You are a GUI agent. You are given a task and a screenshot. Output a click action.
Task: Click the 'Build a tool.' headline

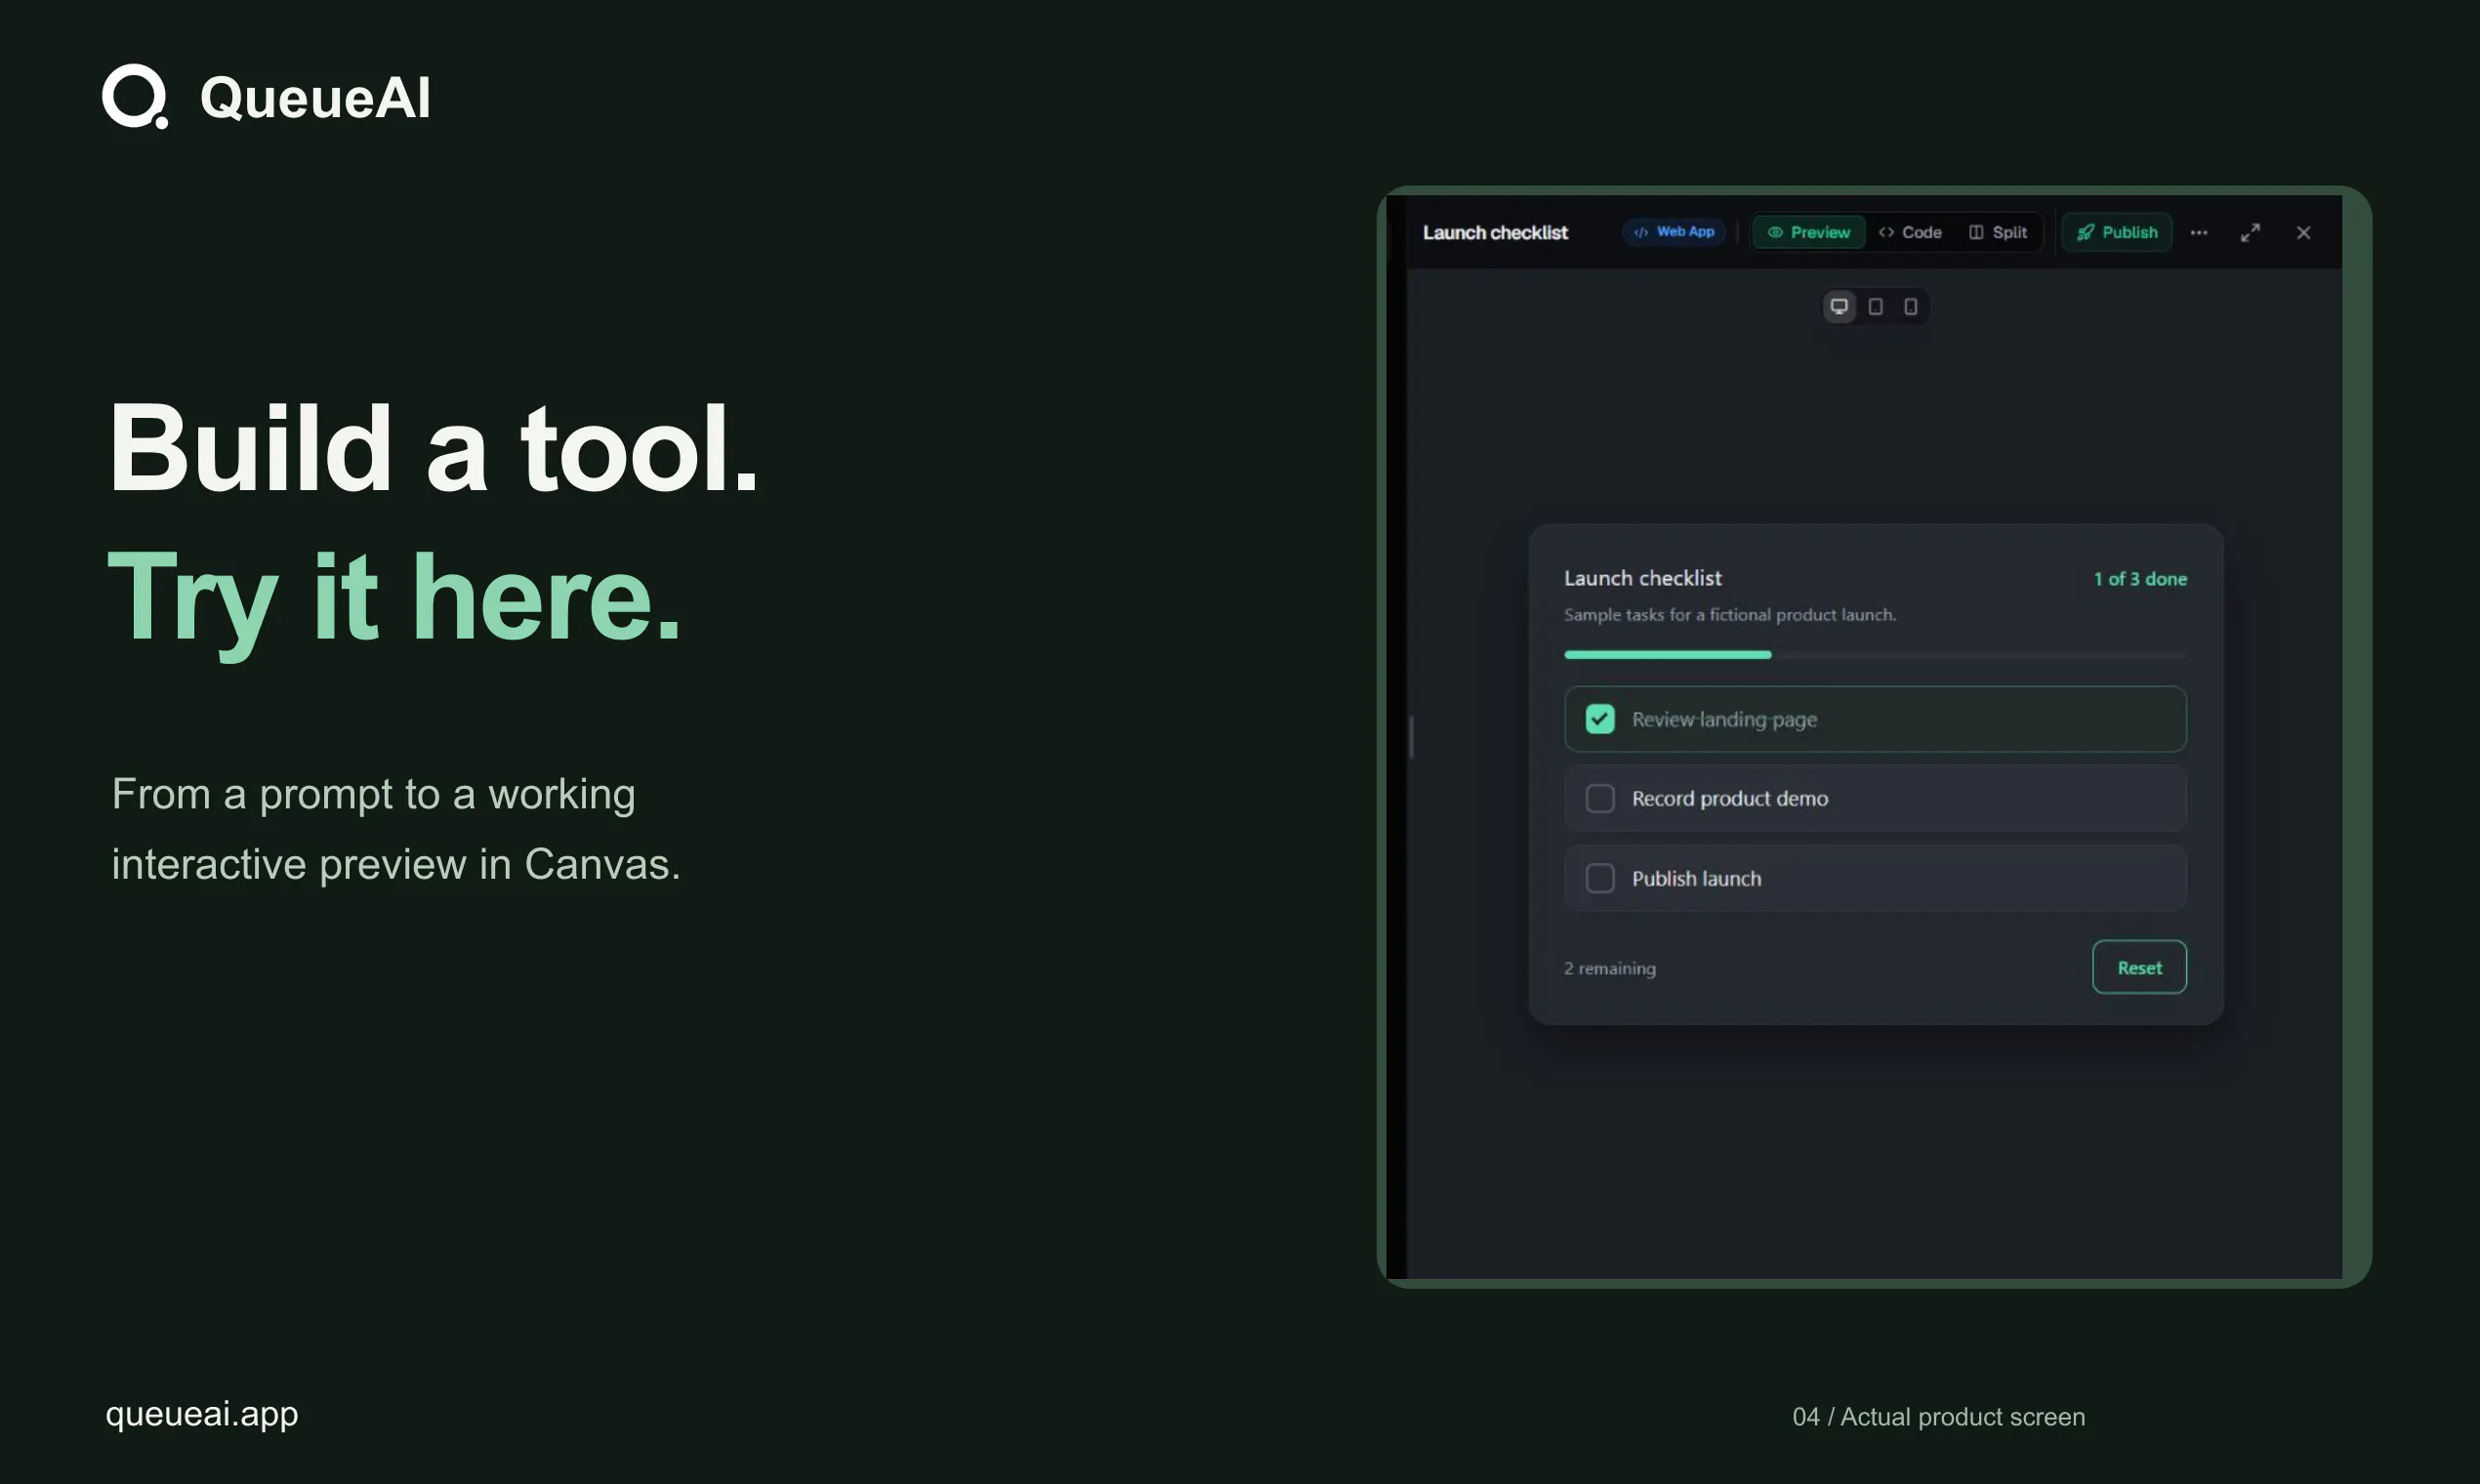pos(433,447)
